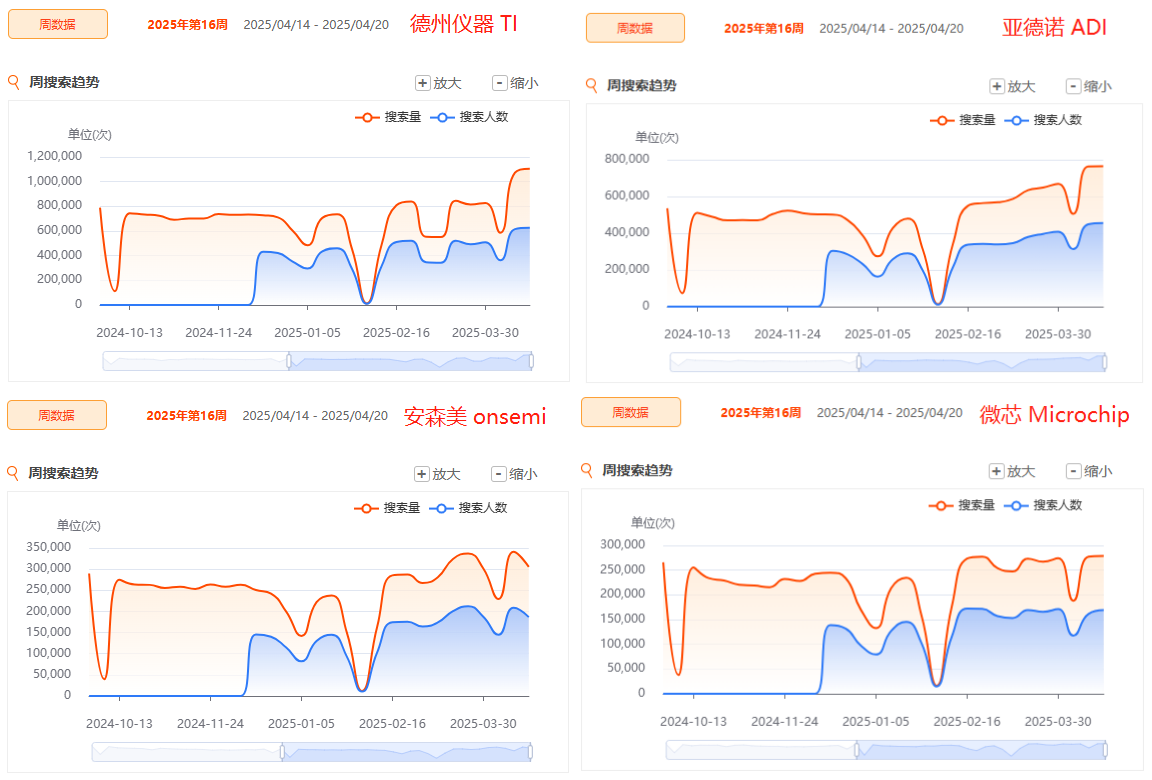Click the 周搜索趋势 heading in the Microchip panel

tap(638, 470)
